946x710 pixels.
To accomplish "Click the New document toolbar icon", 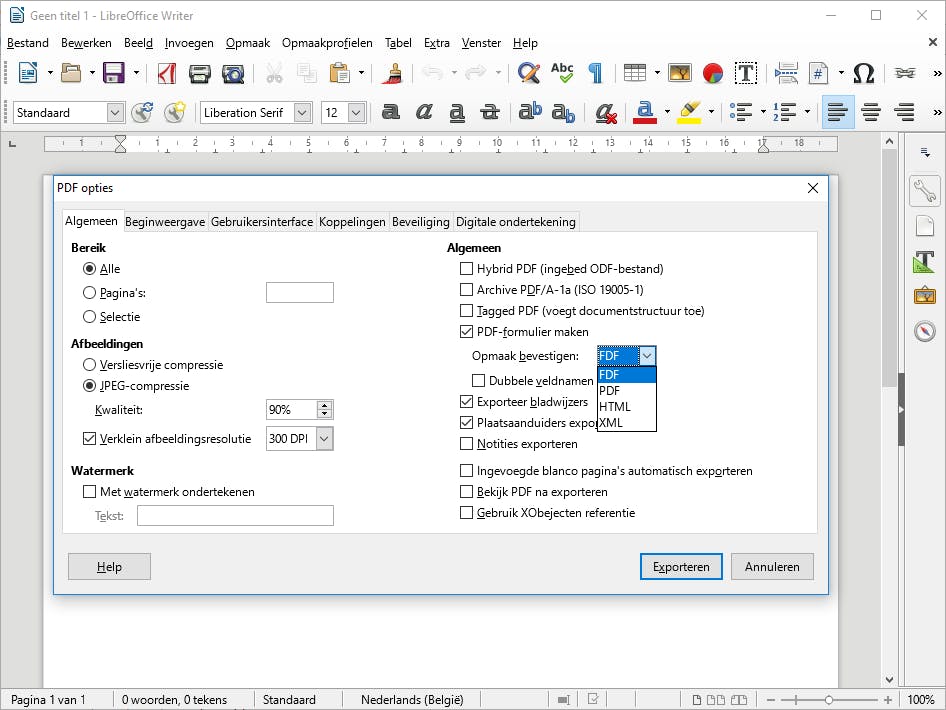I will [x=28, y=73].
